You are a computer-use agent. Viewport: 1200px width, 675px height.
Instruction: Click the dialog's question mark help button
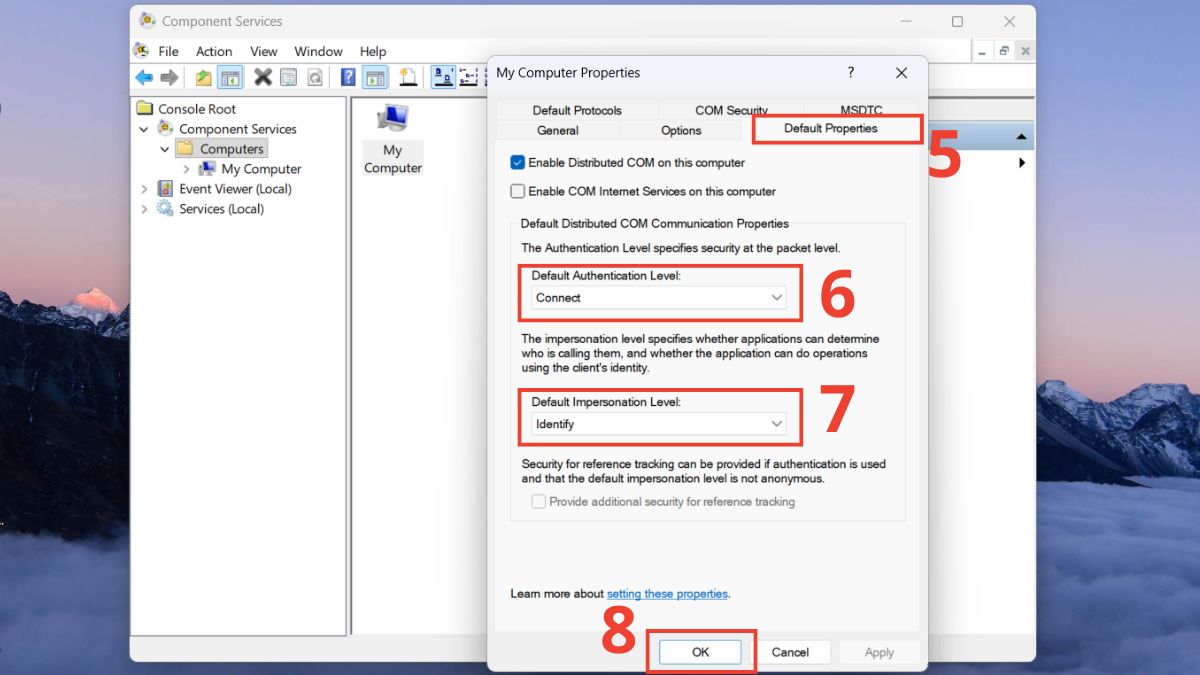pyautogui.click(x=851, y=73)
